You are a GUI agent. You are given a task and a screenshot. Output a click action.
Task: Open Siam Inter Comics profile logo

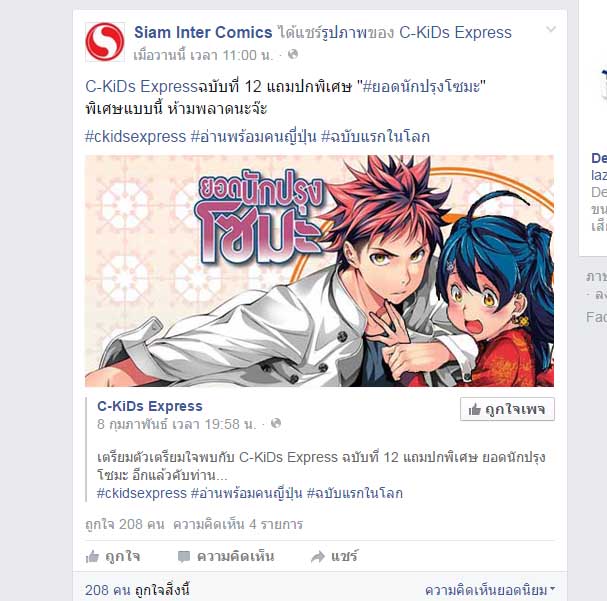click(x=105, y=42)
